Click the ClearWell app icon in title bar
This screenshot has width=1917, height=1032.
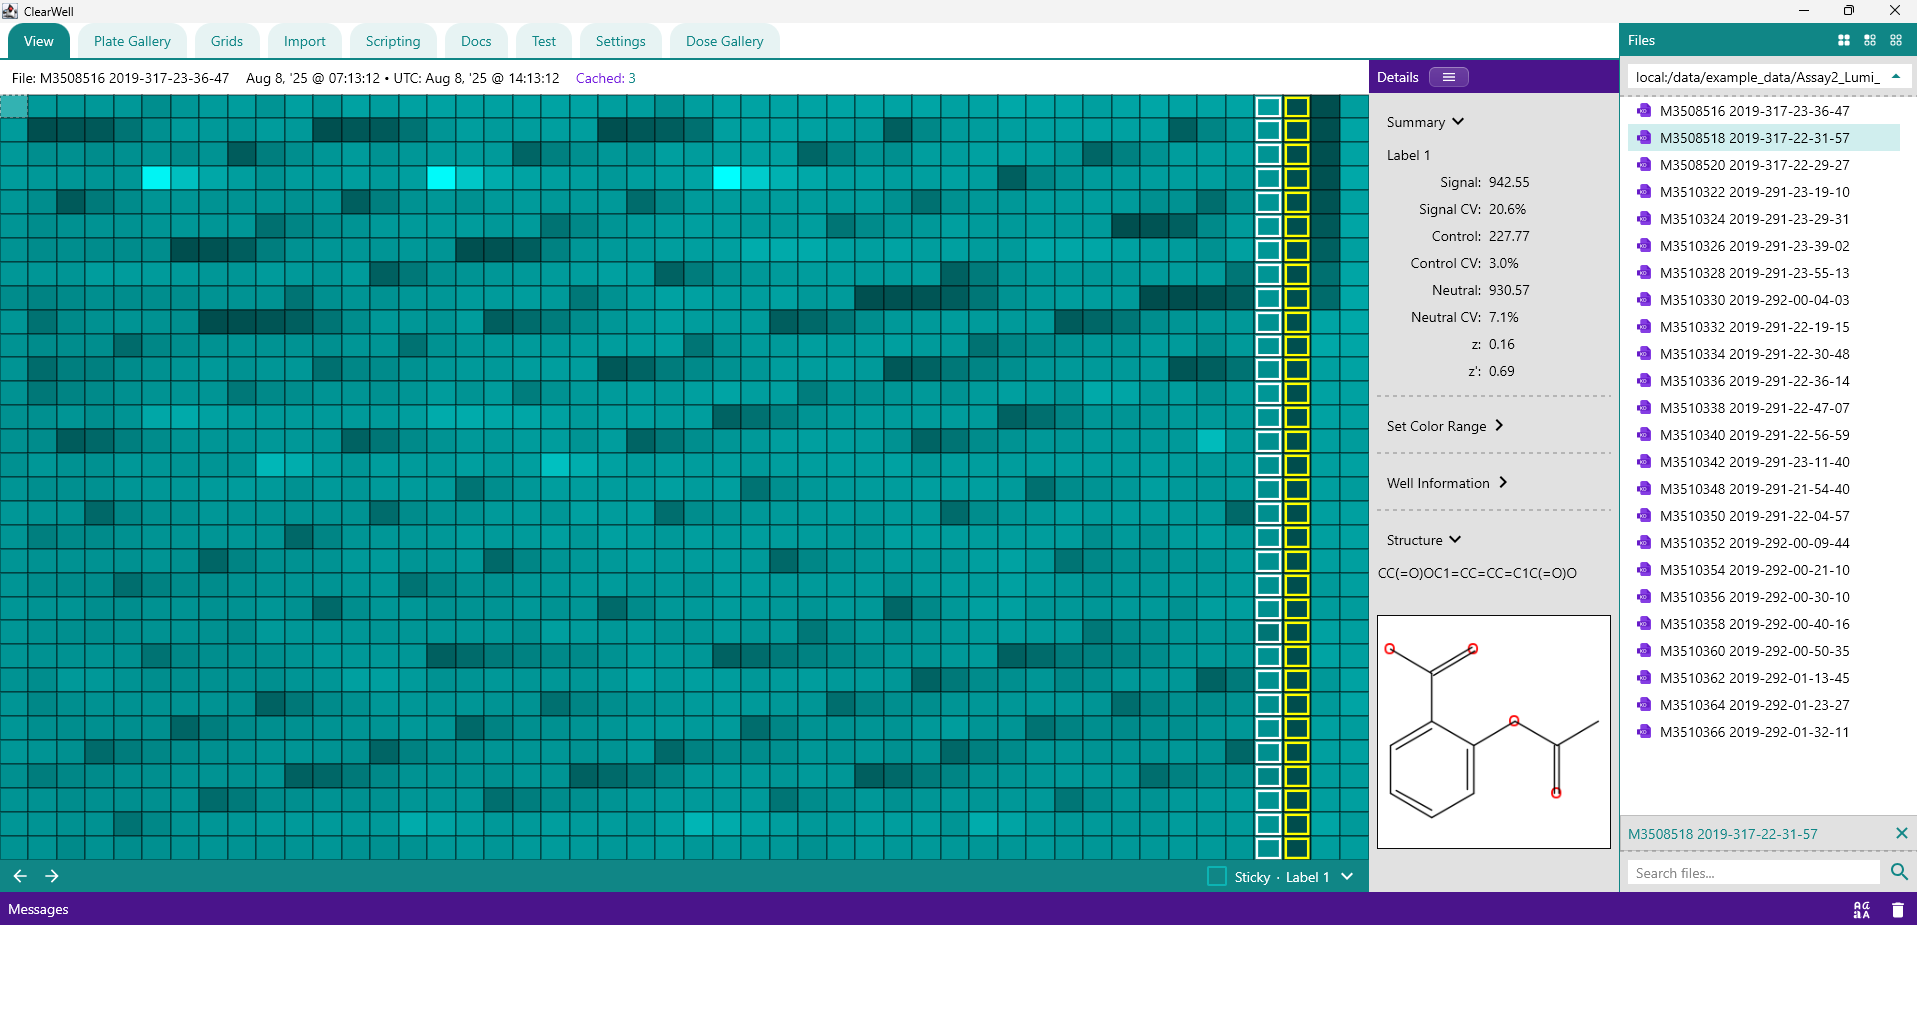(x=10, y=11)
